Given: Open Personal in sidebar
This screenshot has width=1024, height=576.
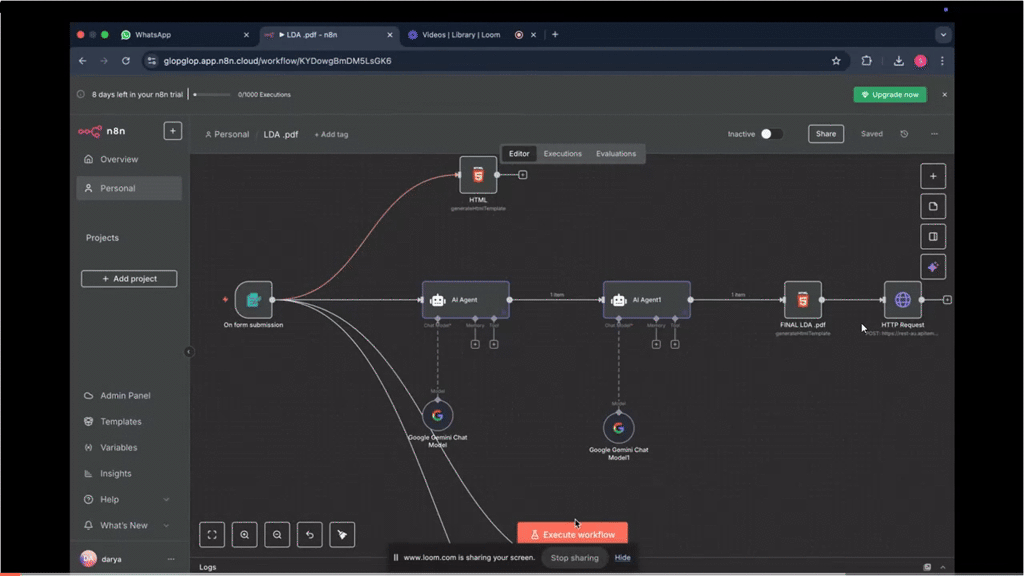Looking at the screenshot, I should point(129,188).
